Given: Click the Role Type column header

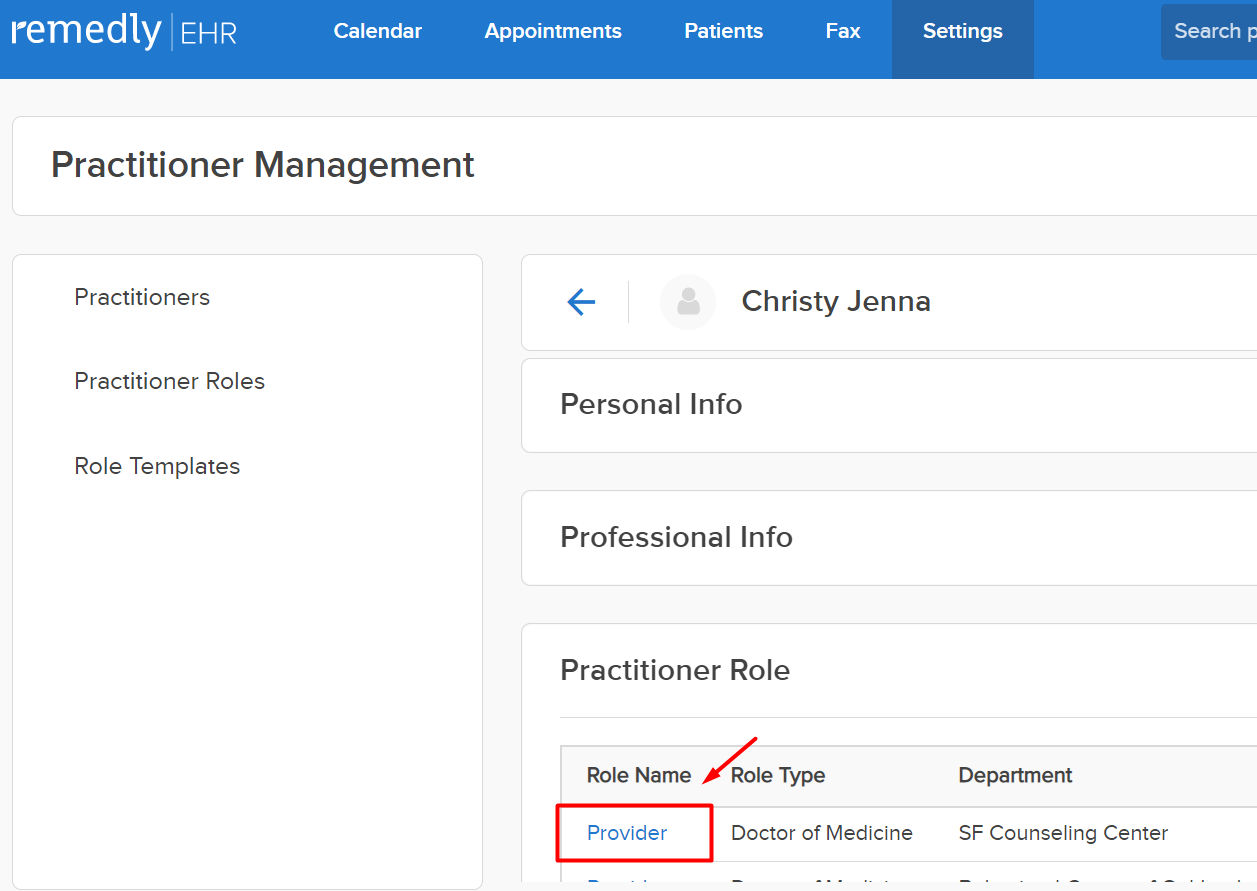Looking at the screenshot, I should click(778, 775).
